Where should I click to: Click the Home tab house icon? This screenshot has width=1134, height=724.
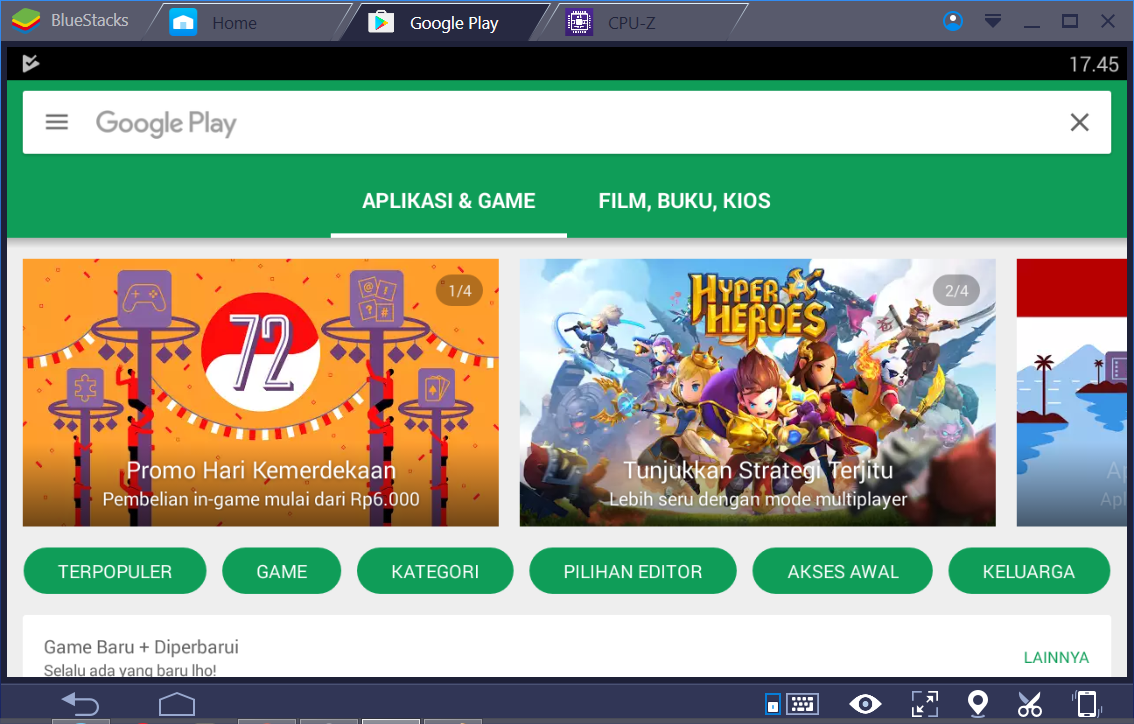(x=183, y=22)
